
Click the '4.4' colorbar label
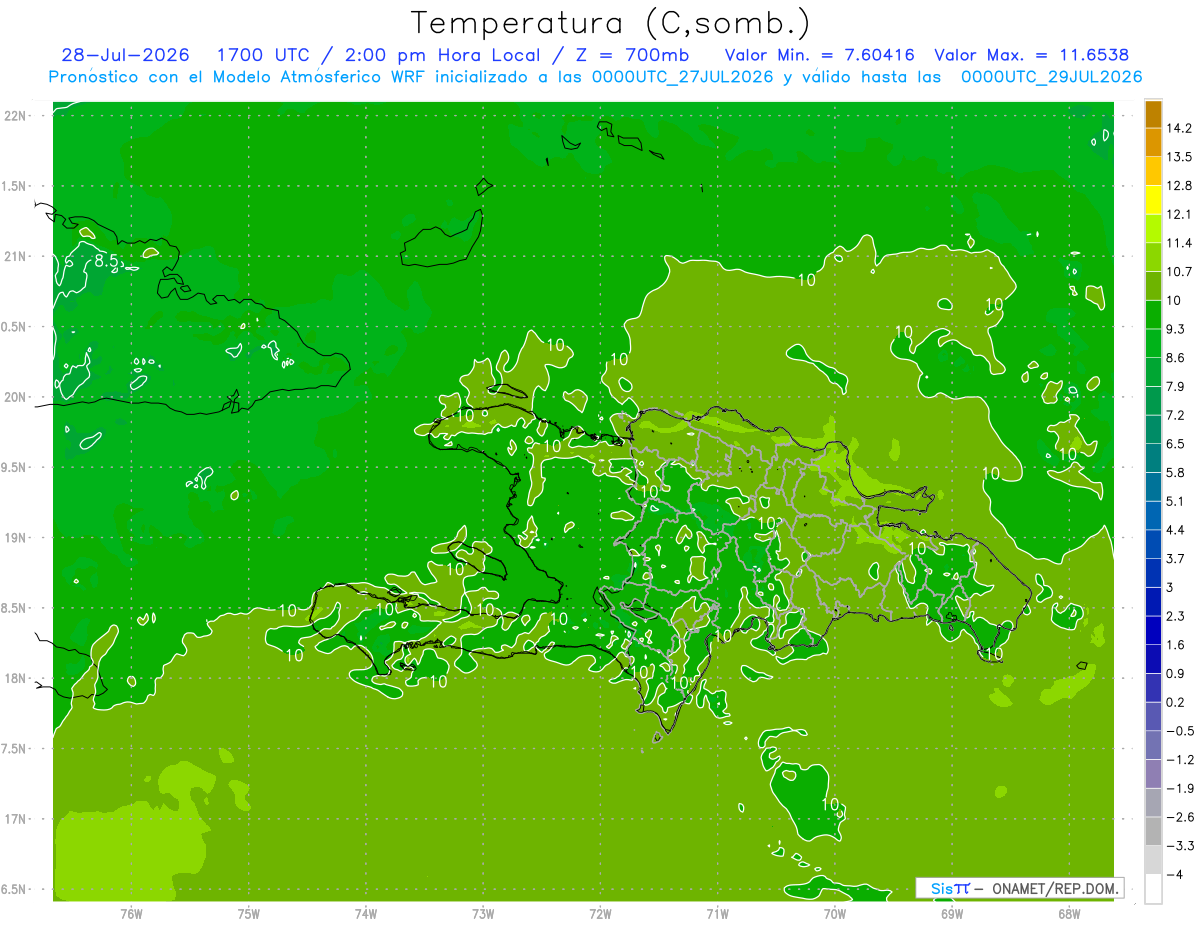[x=1176, y=530]
